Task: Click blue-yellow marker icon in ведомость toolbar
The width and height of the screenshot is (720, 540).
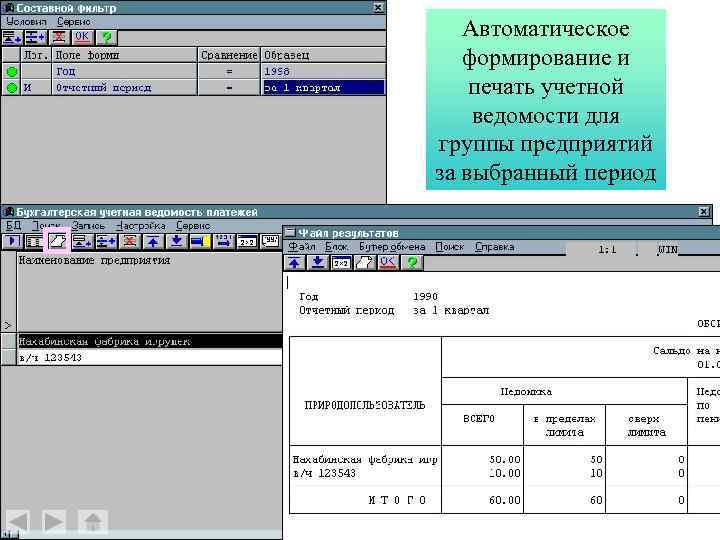Action: point(200,241)
